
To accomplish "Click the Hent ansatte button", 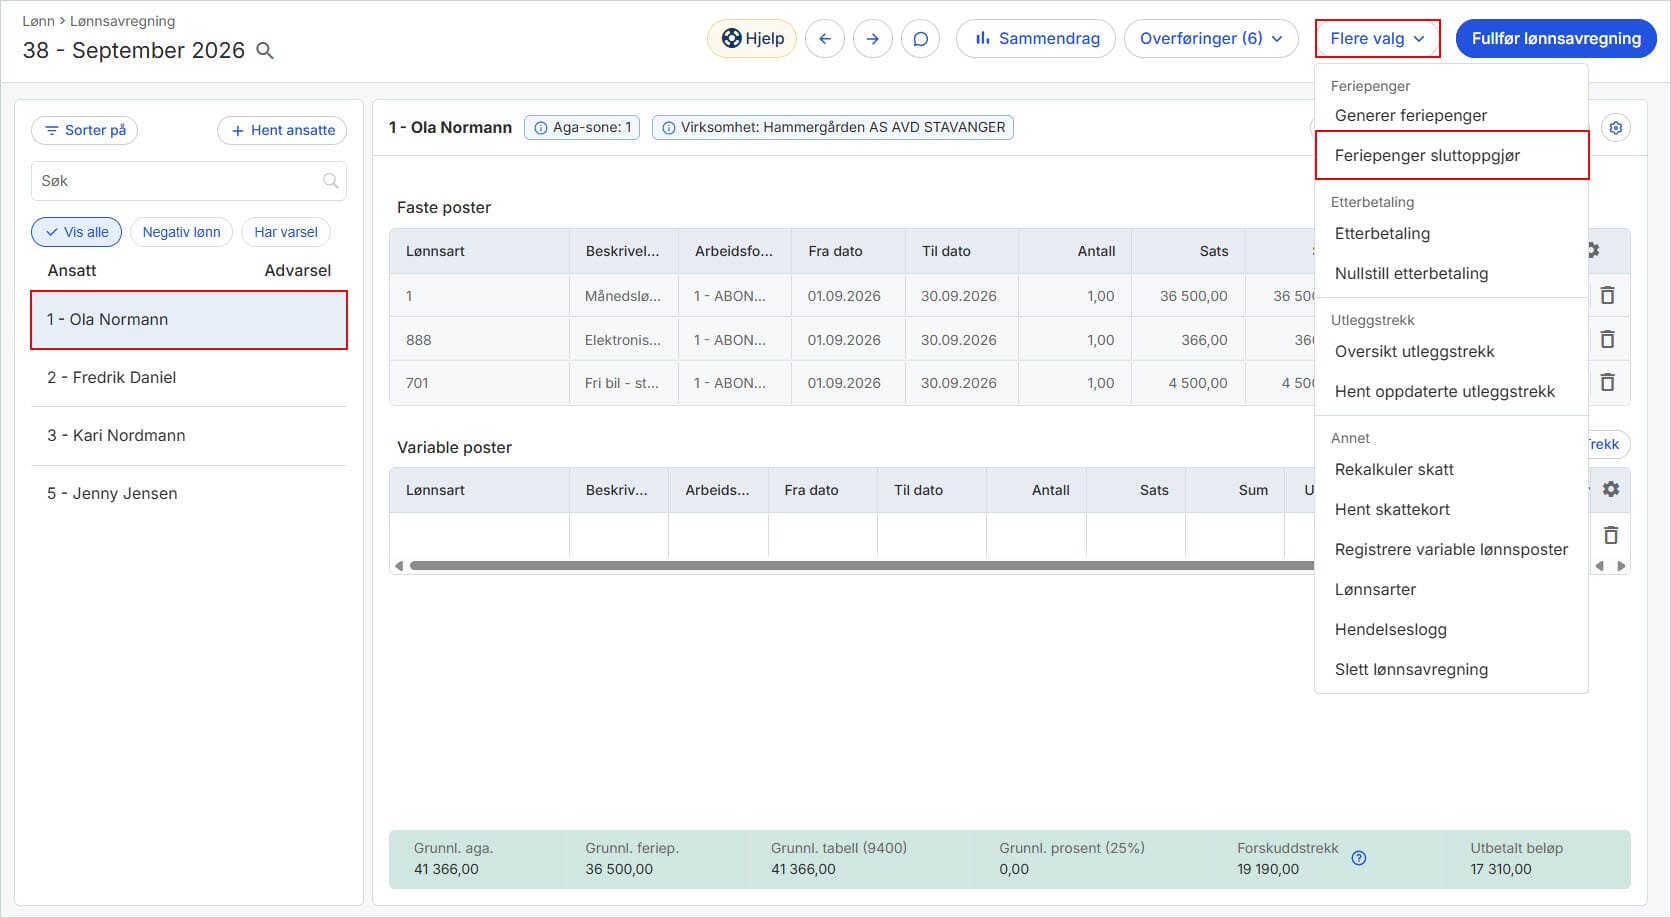I will [282, 130].
